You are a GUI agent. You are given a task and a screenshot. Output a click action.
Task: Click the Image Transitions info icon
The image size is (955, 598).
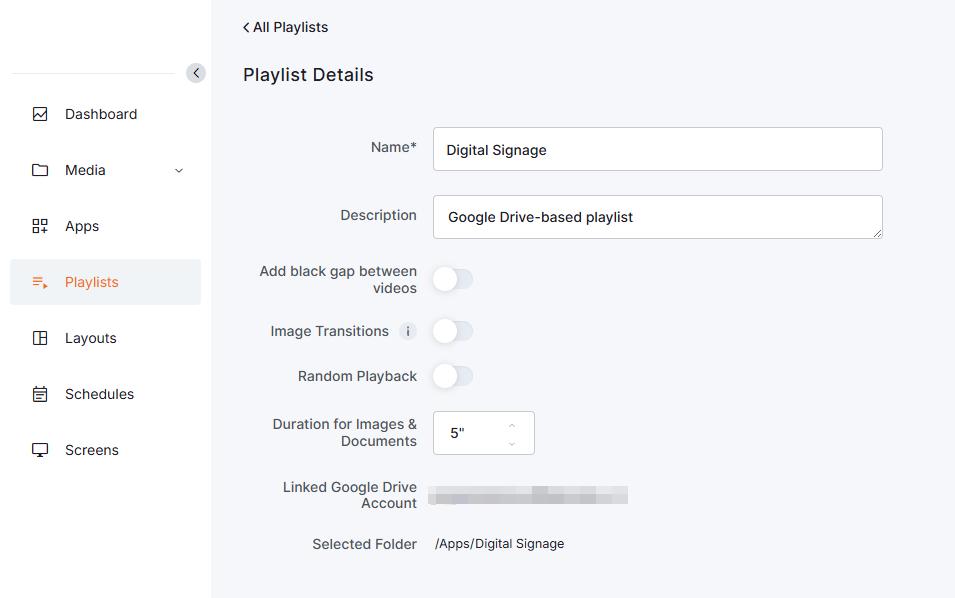(x=407, y=331)
